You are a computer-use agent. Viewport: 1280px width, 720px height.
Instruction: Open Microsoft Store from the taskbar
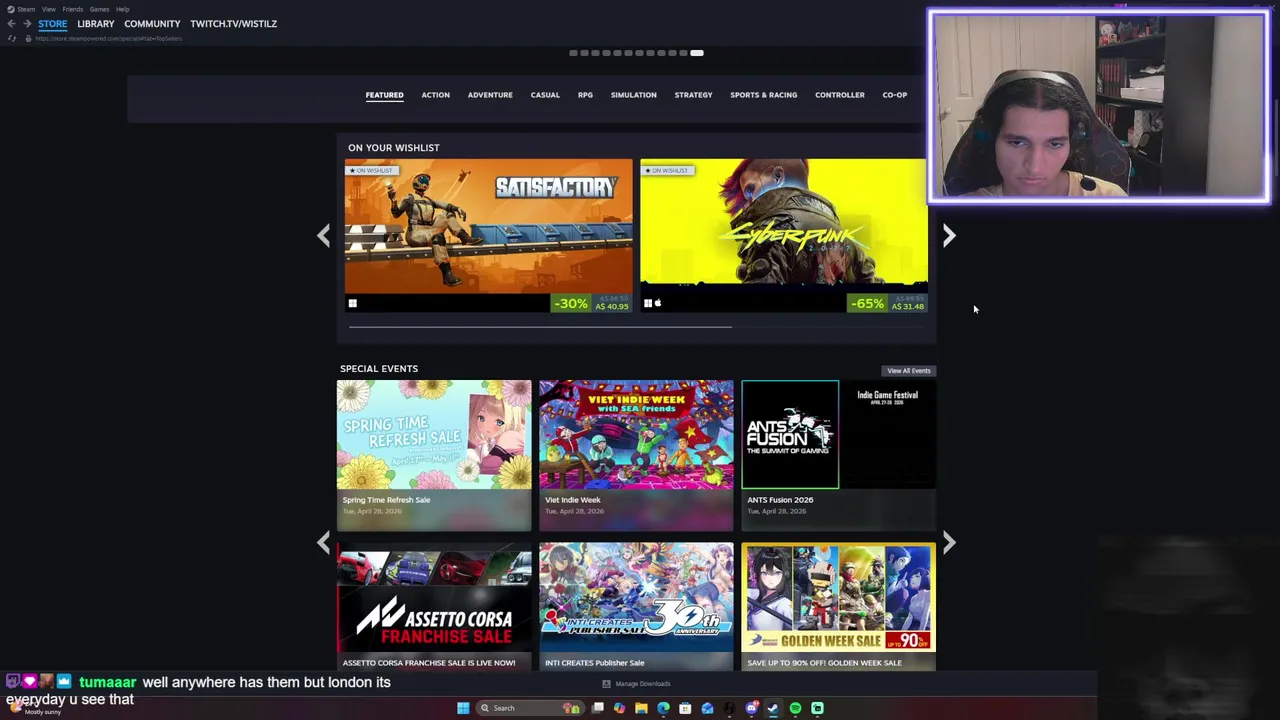[685, 708]
